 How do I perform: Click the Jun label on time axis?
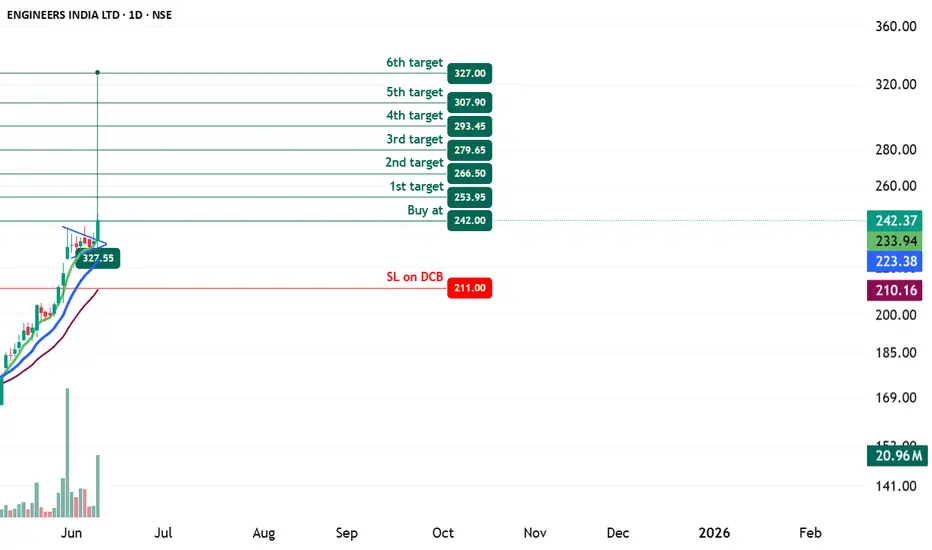click(71, 533)
